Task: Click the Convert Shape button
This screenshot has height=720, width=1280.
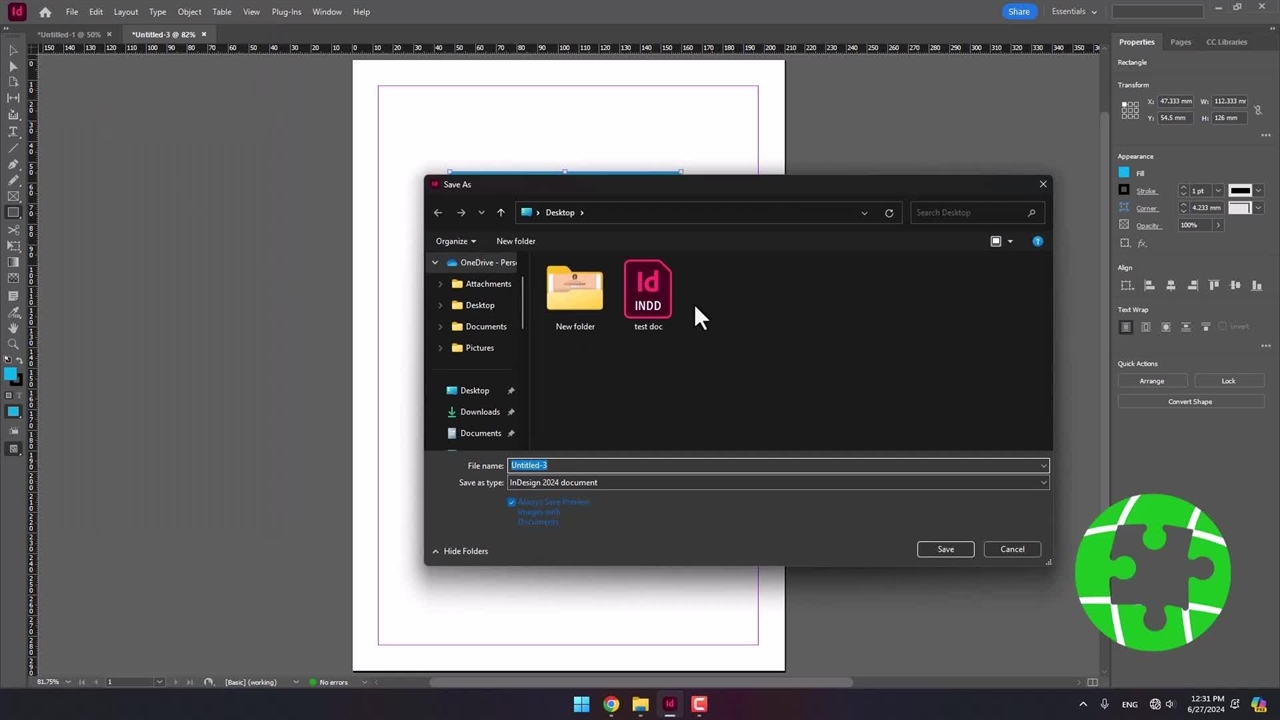Action: [x=1189, y=402]
